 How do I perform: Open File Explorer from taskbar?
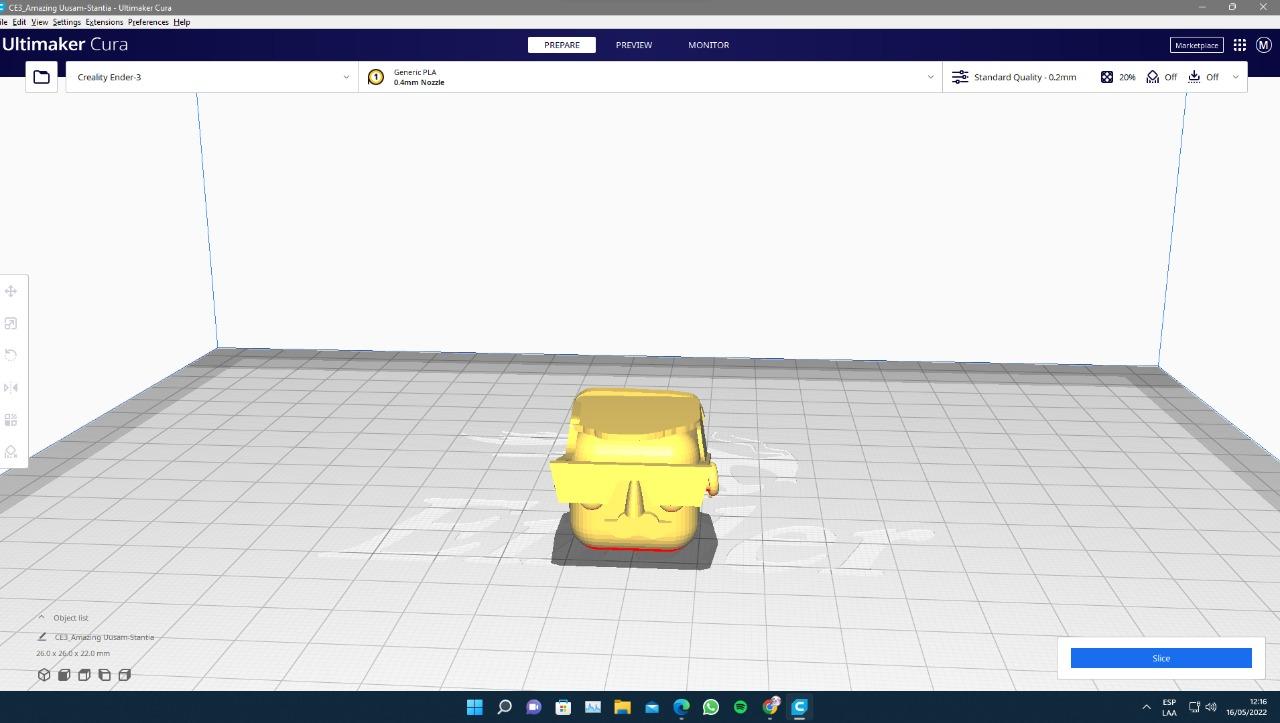click(x=622, y=707)
